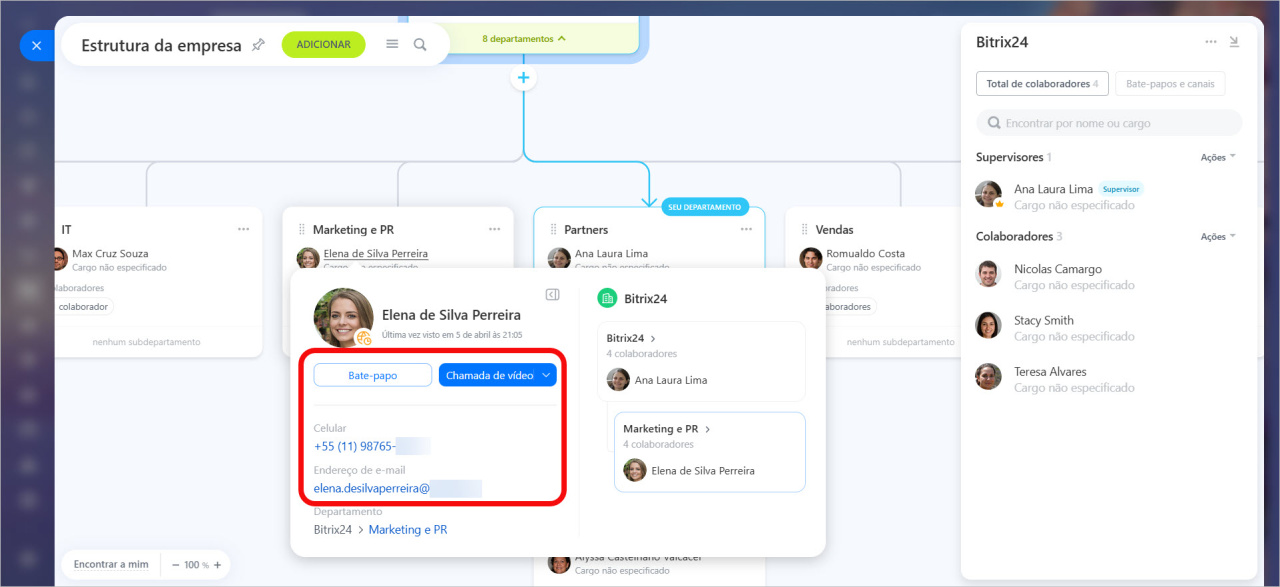Select Ana Laura Lima in Partners card
Viewport: 1280px width, 587px height.
[611, 254]
